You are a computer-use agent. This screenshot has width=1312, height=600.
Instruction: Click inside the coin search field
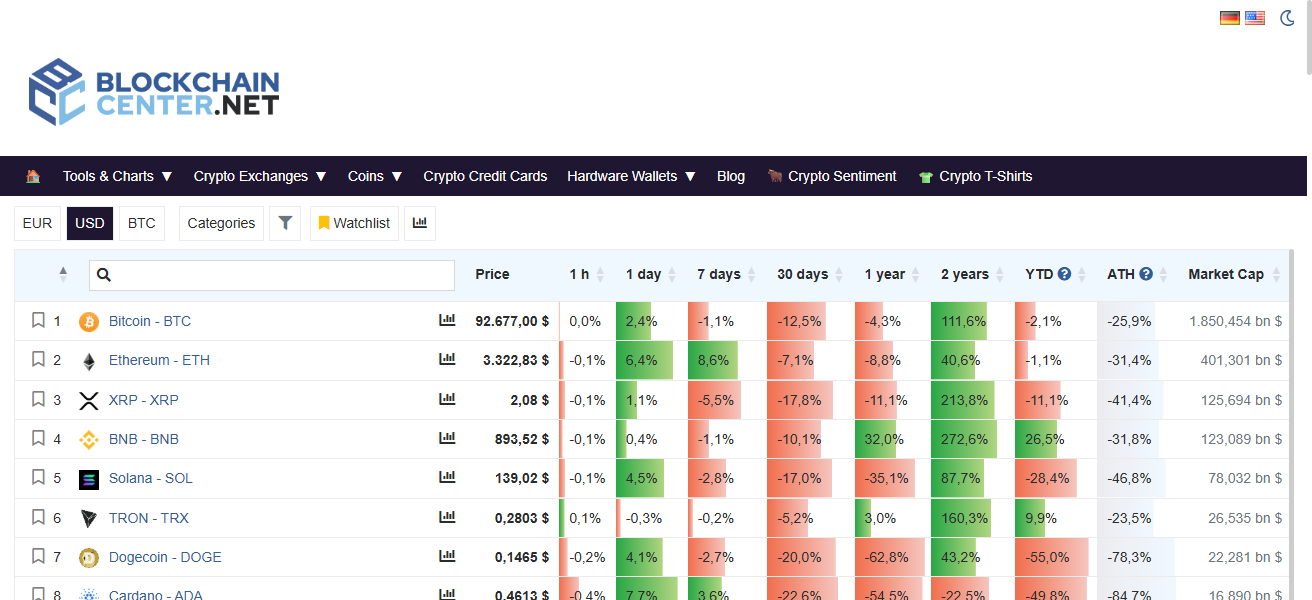click(270, 273)
